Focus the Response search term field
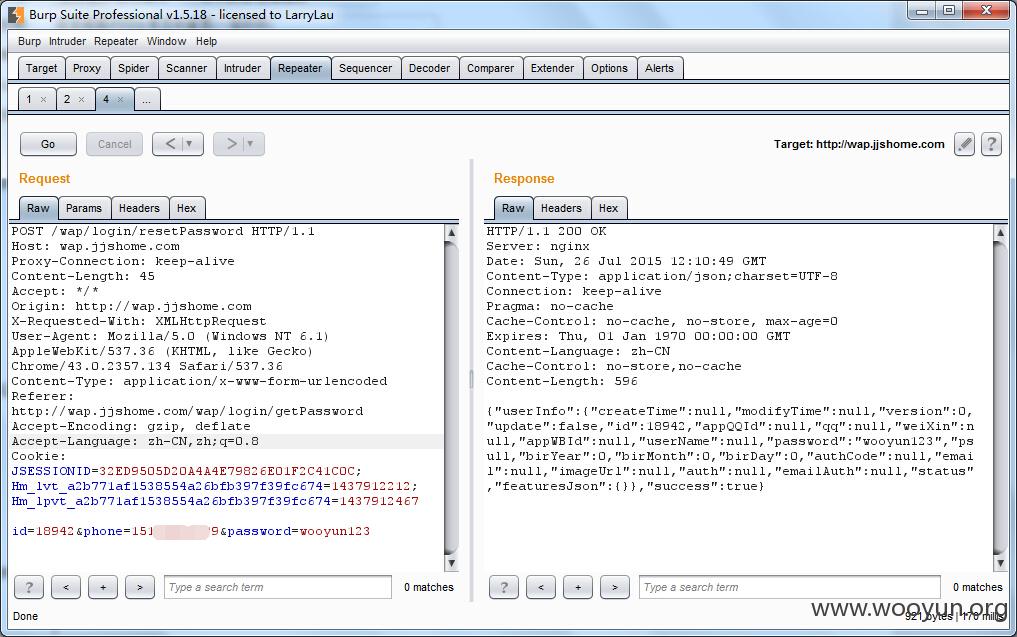The width and height of the screenshot is (1017, 637). click(790, 587)
